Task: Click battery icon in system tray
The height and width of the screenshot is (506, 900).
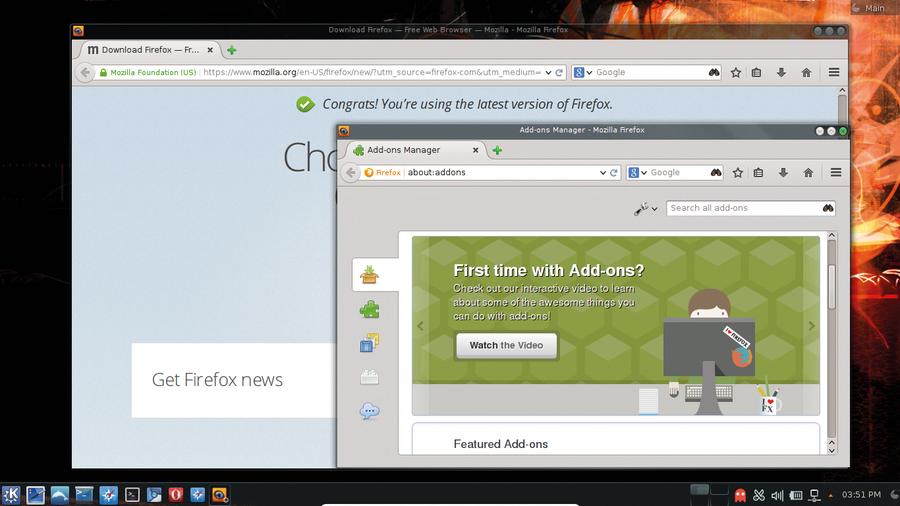Action: click(796, 495)
